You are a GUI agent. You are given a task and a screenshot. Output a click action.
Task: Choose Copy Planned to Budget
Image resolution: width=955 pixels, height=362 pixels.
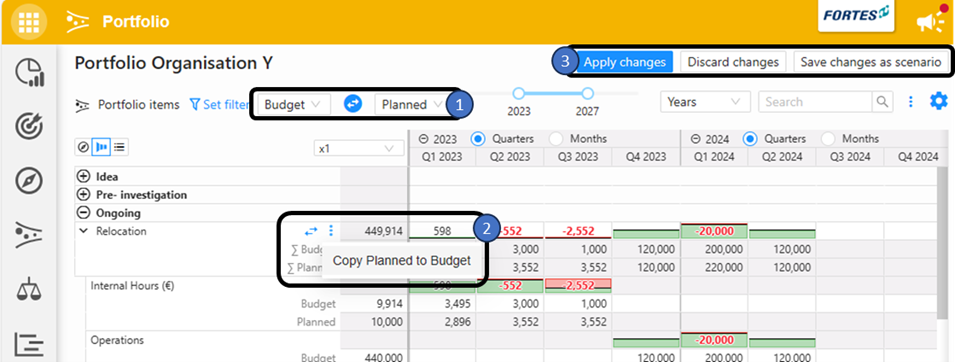pyautogui.click(x=402, y=261)
